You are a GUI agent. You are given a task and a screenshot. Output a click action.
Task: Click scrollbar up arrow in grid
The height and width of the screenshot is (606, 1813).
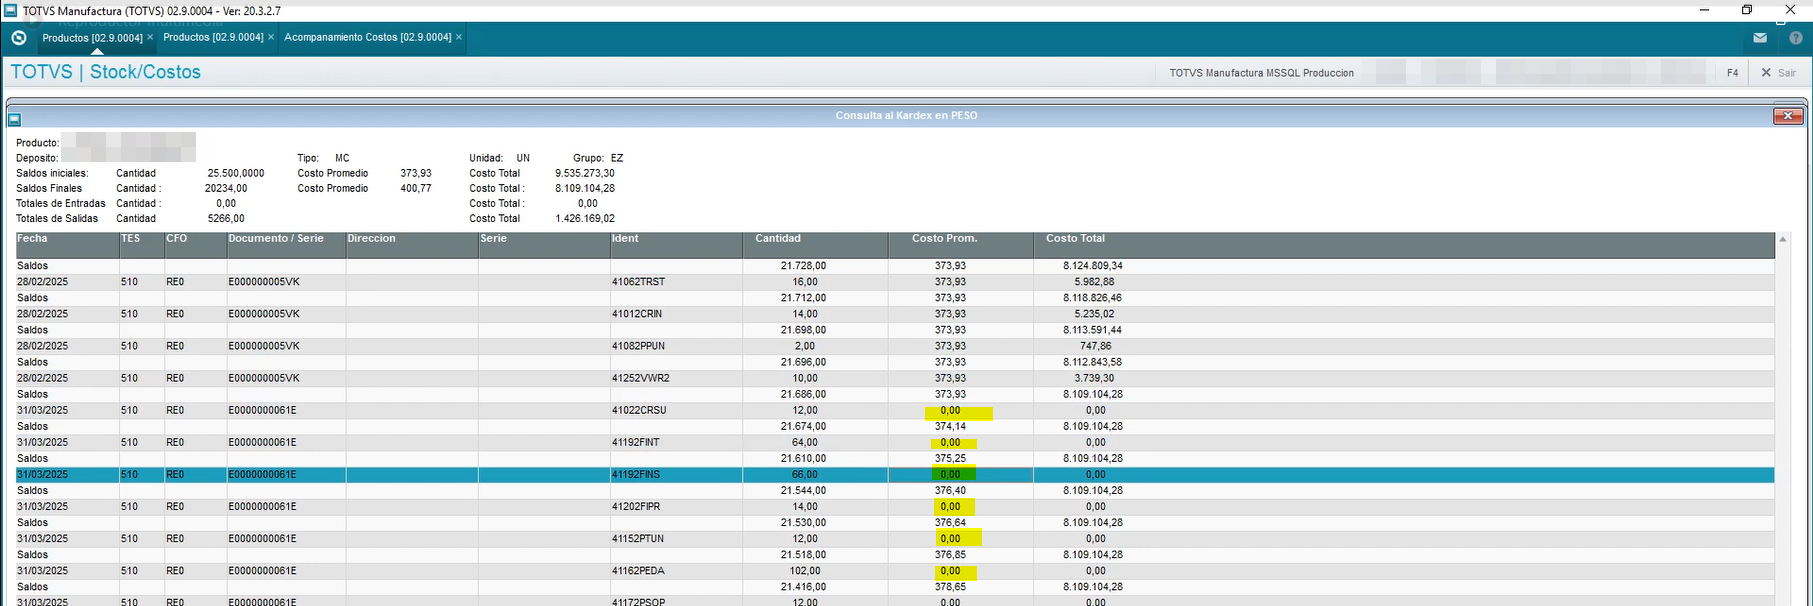(1783, 239)
